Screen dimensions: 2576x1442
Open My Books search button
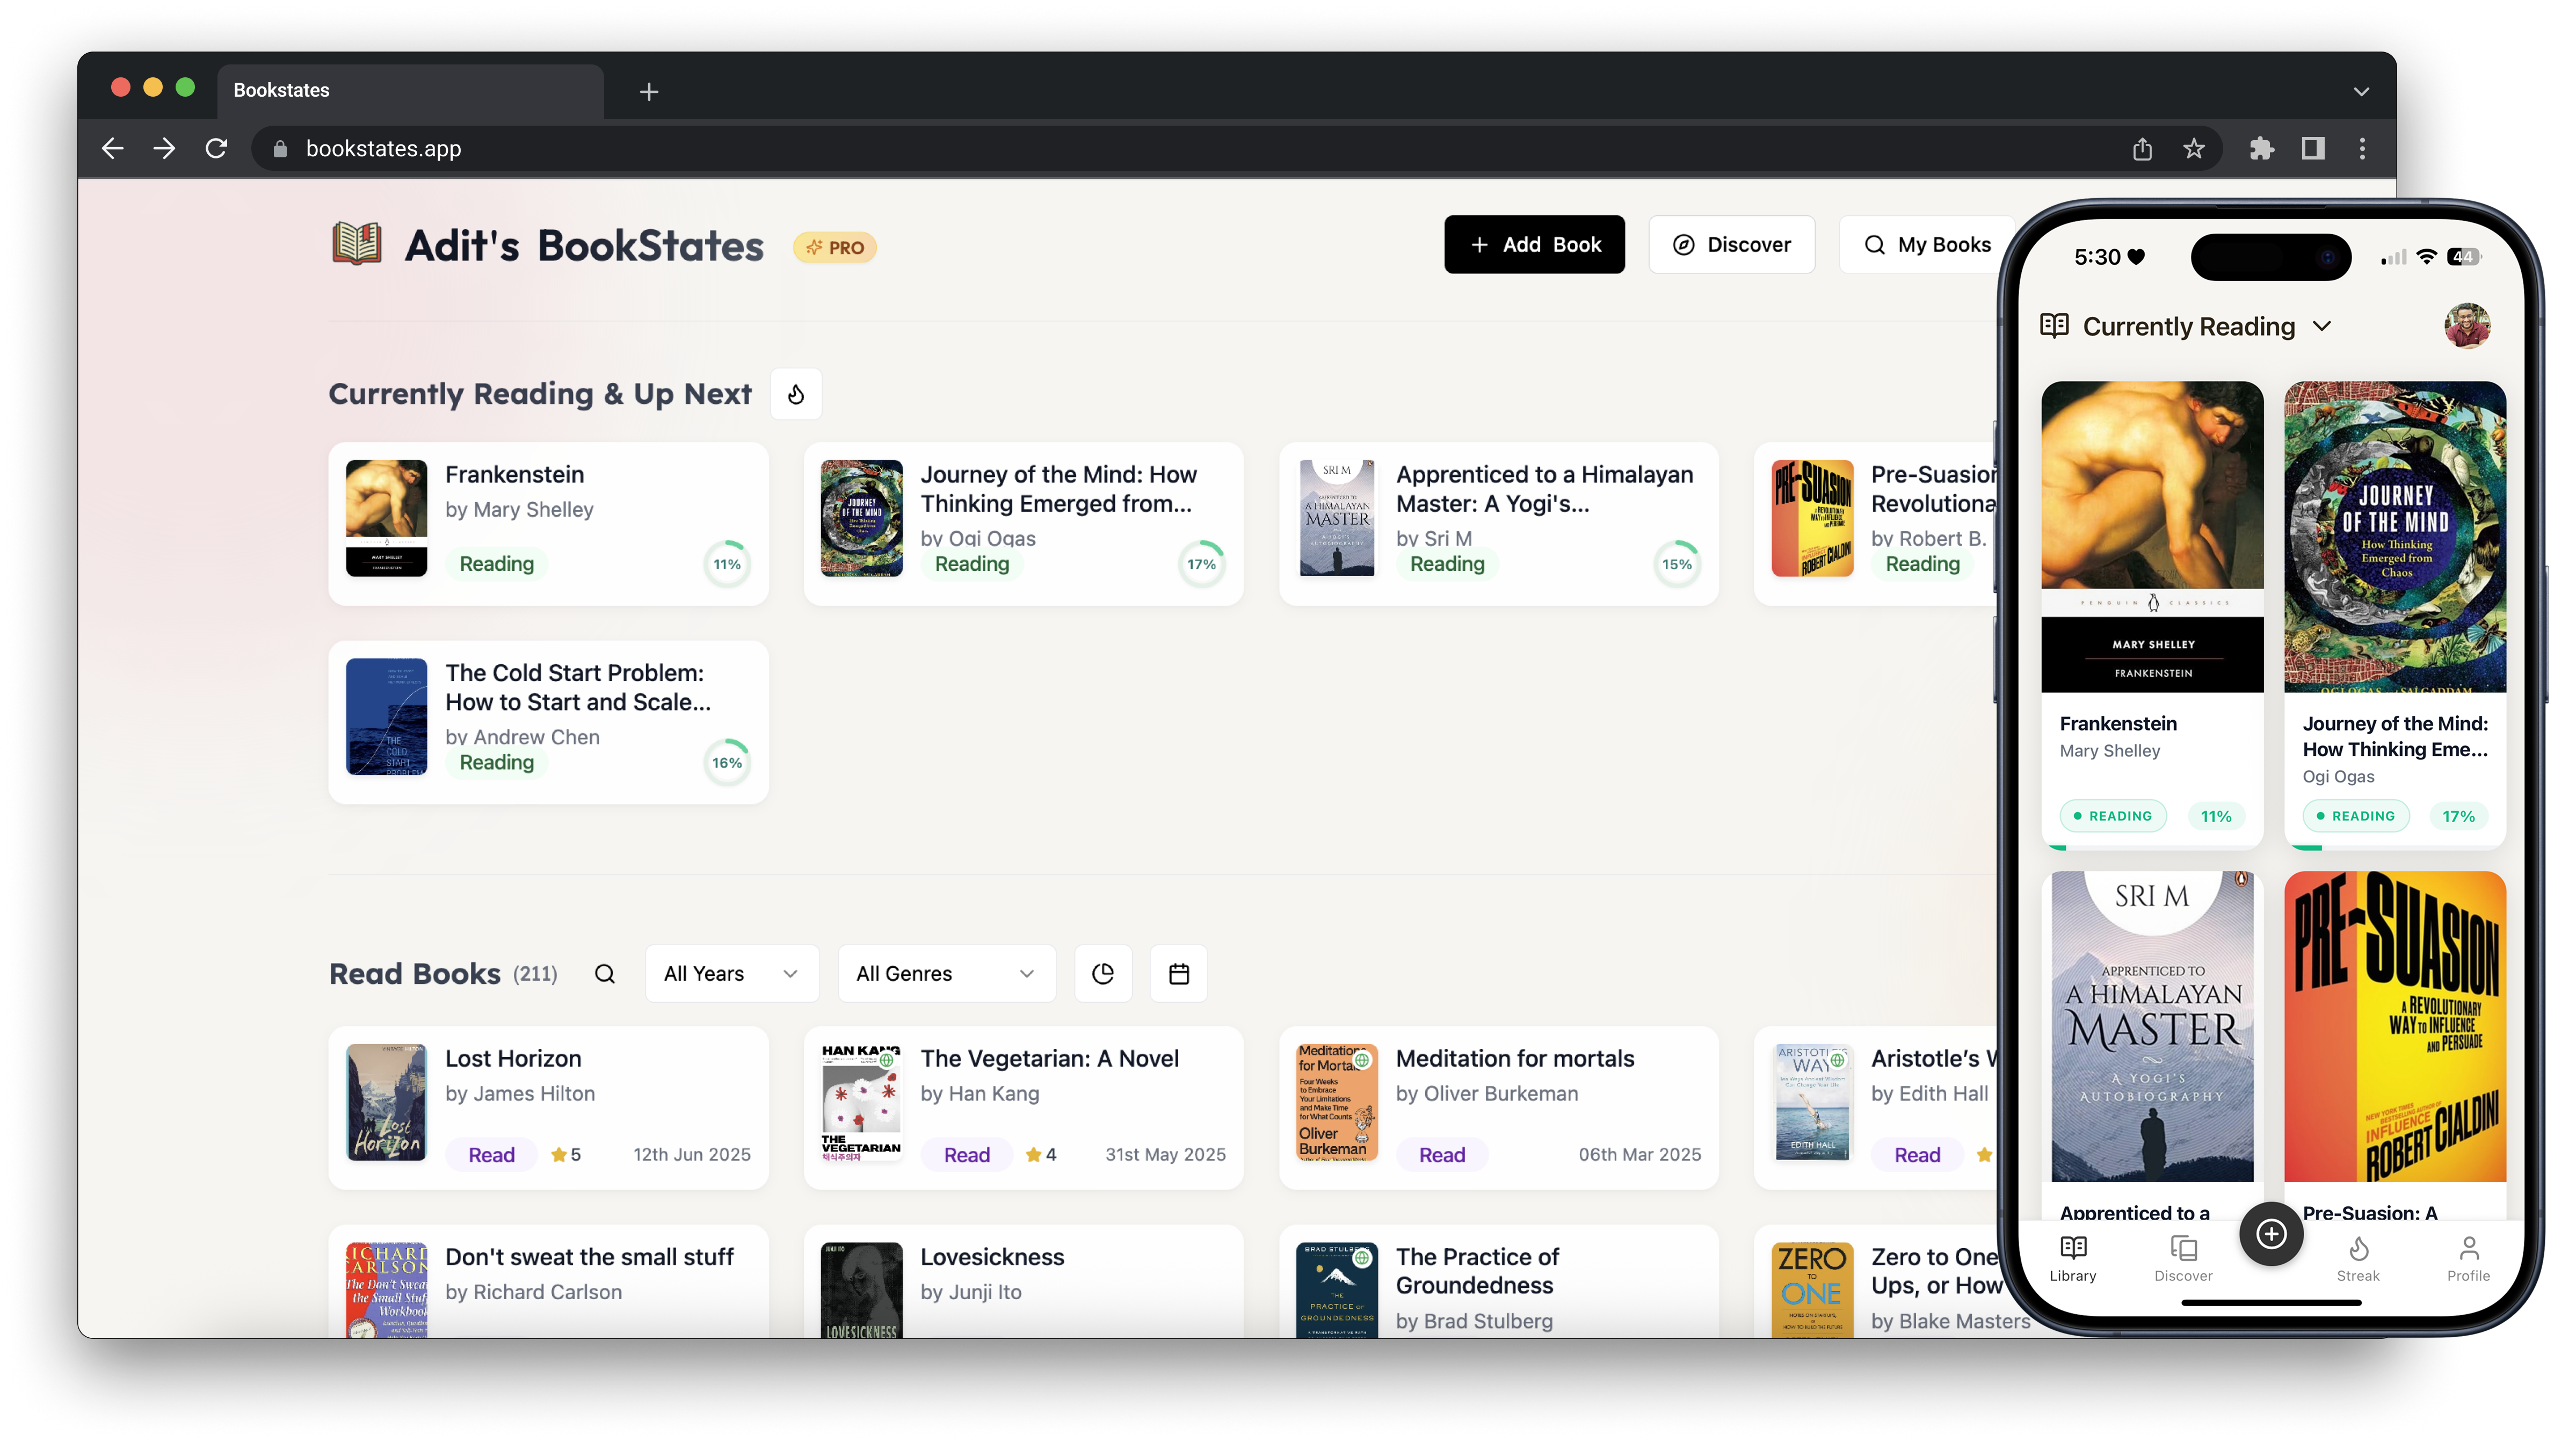[x=1926, y=244]
